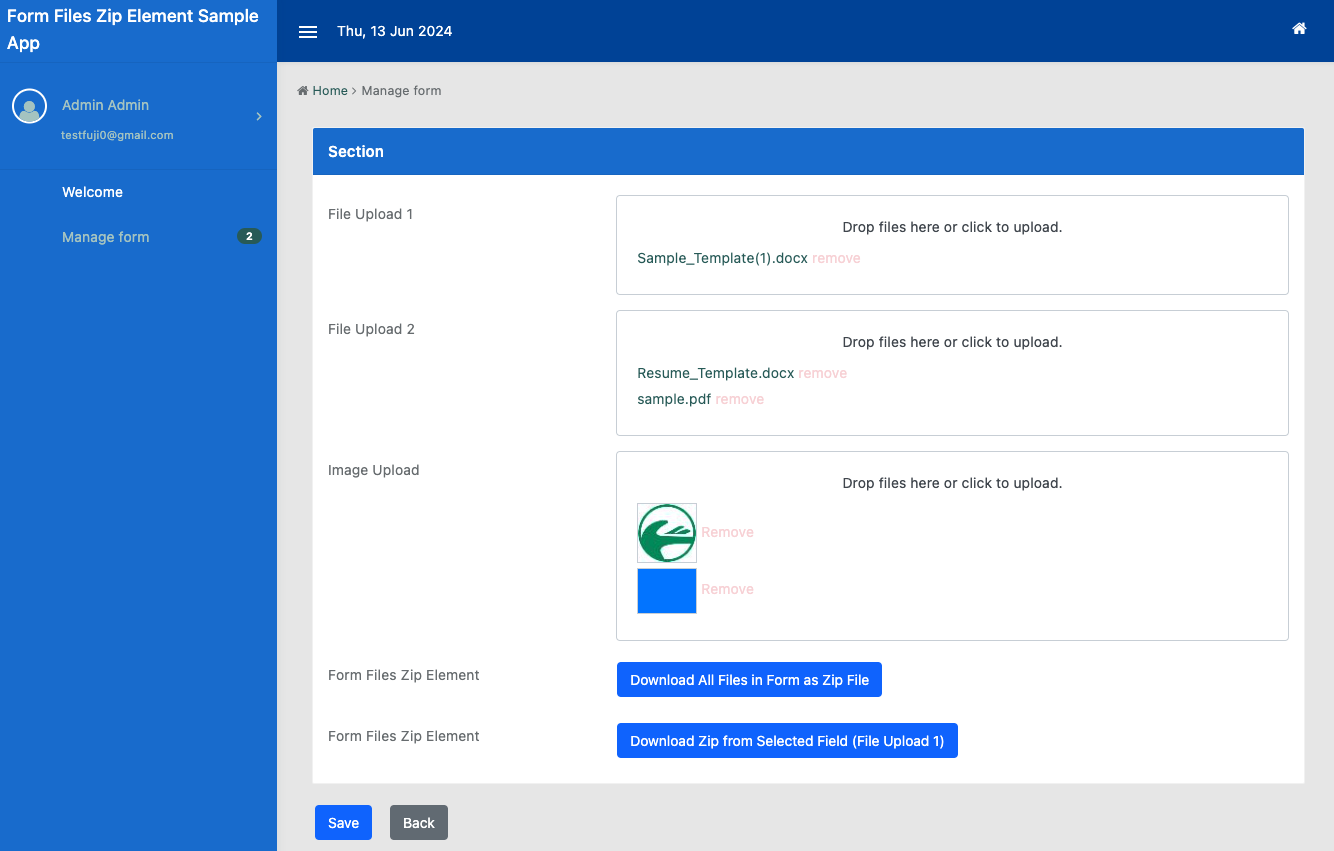This screenshot has width=1334, height=851.
Task: Expand the Admin Admin profile chevron
Action: (259, 117)
